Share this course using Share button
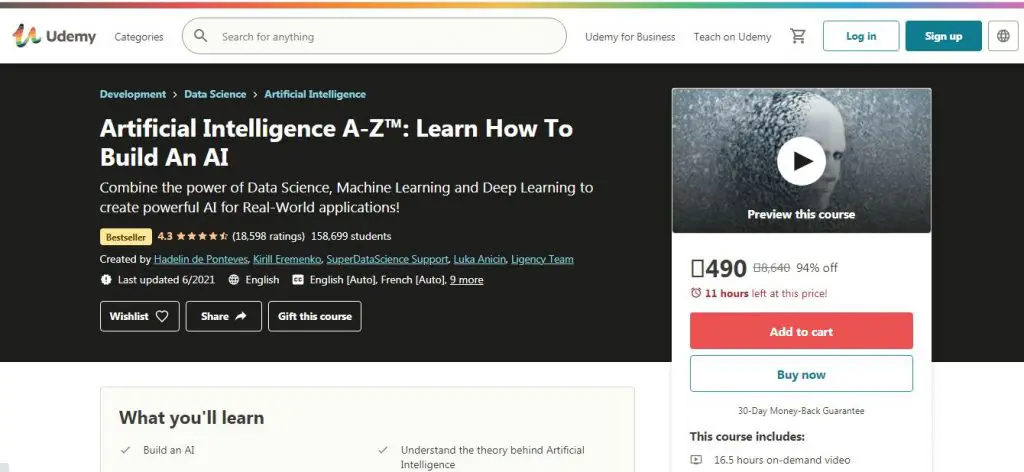This screenshot has height=472, width=1024. (225, 316)
